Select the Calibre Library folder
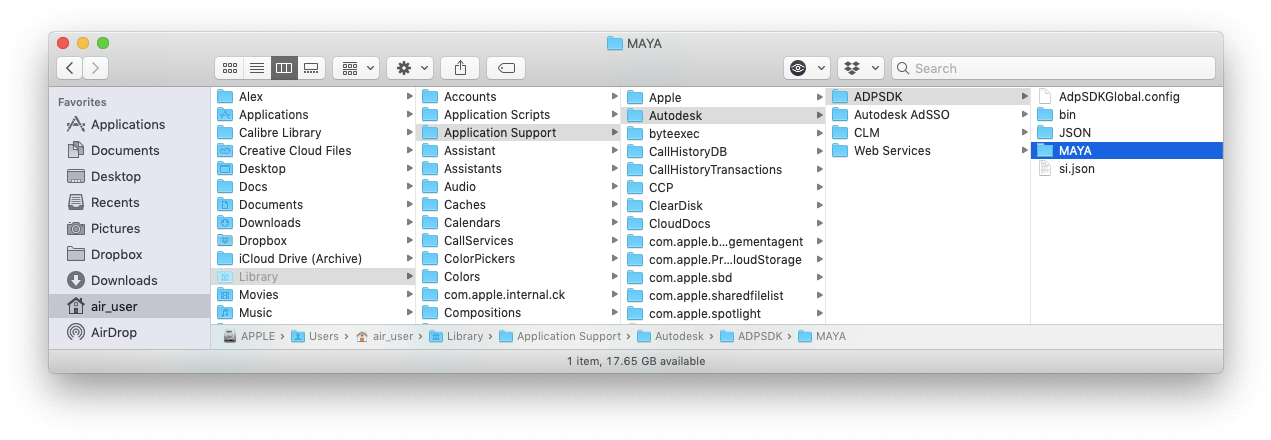The height and width of the screenshot is (440, 1271). click(313, 133)
